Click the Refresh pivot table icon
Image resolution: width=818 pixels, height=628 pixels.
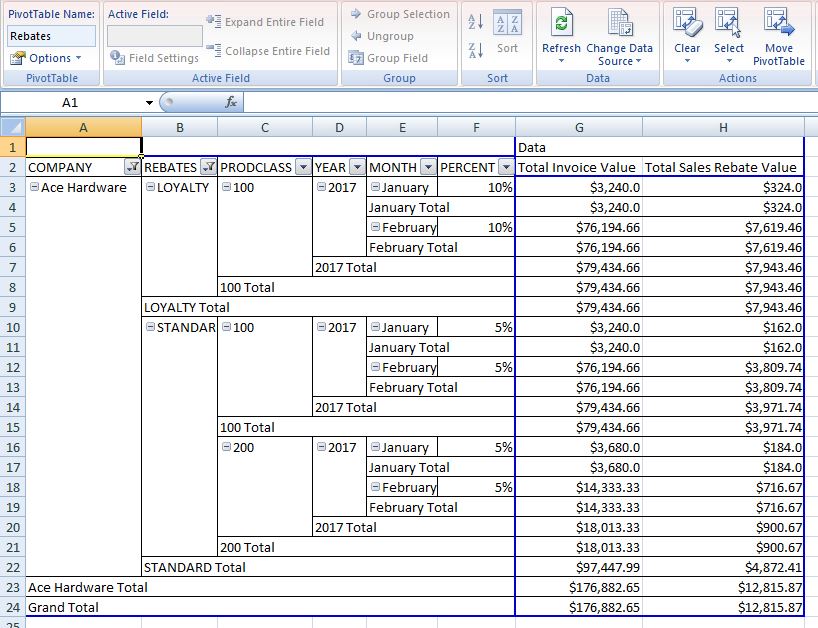pos(561,23)
